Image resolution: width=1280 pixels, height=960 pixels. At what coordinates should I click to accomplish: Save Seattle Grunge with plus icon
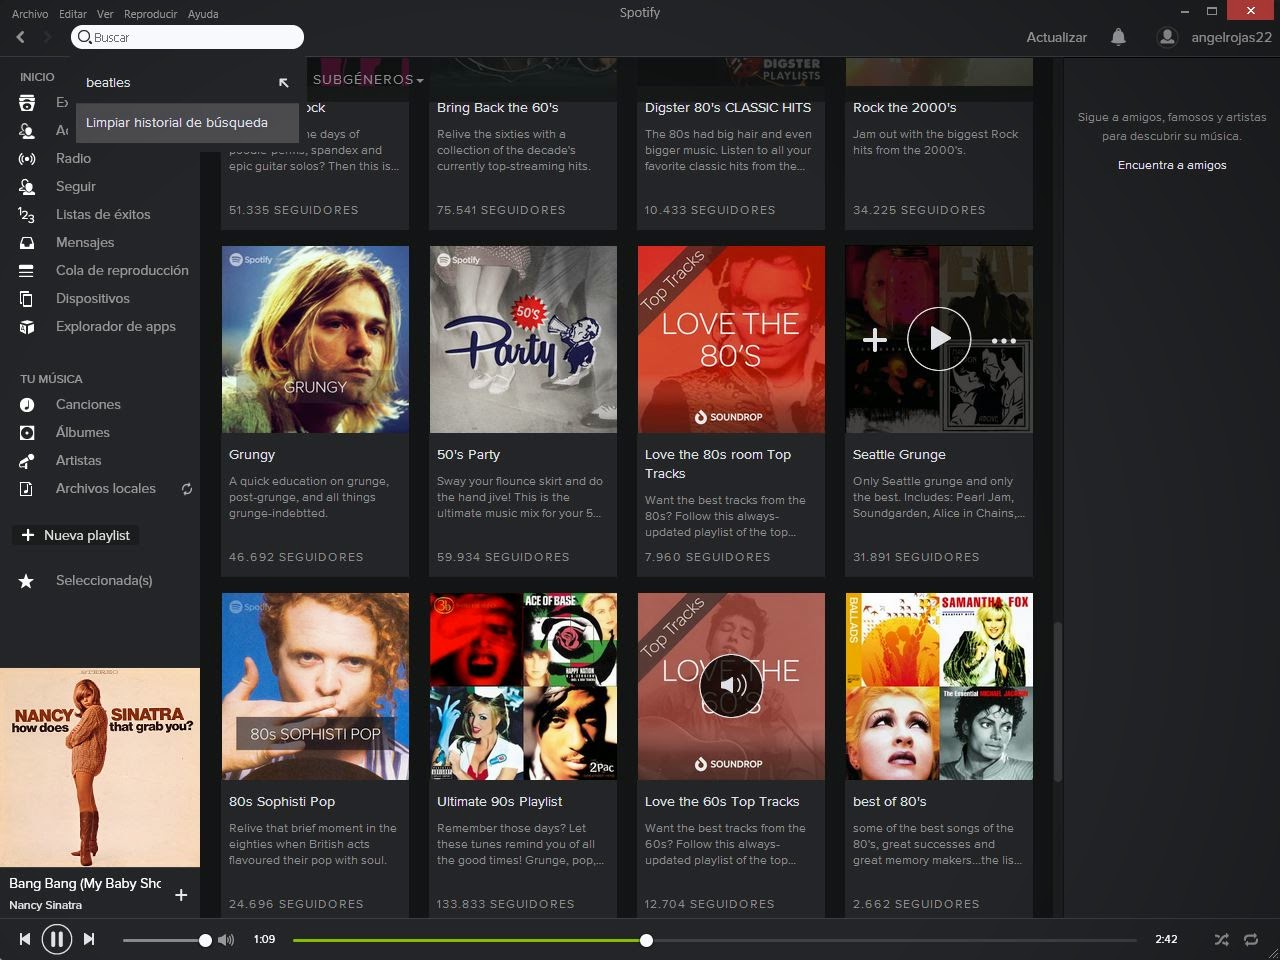[875, 340]
